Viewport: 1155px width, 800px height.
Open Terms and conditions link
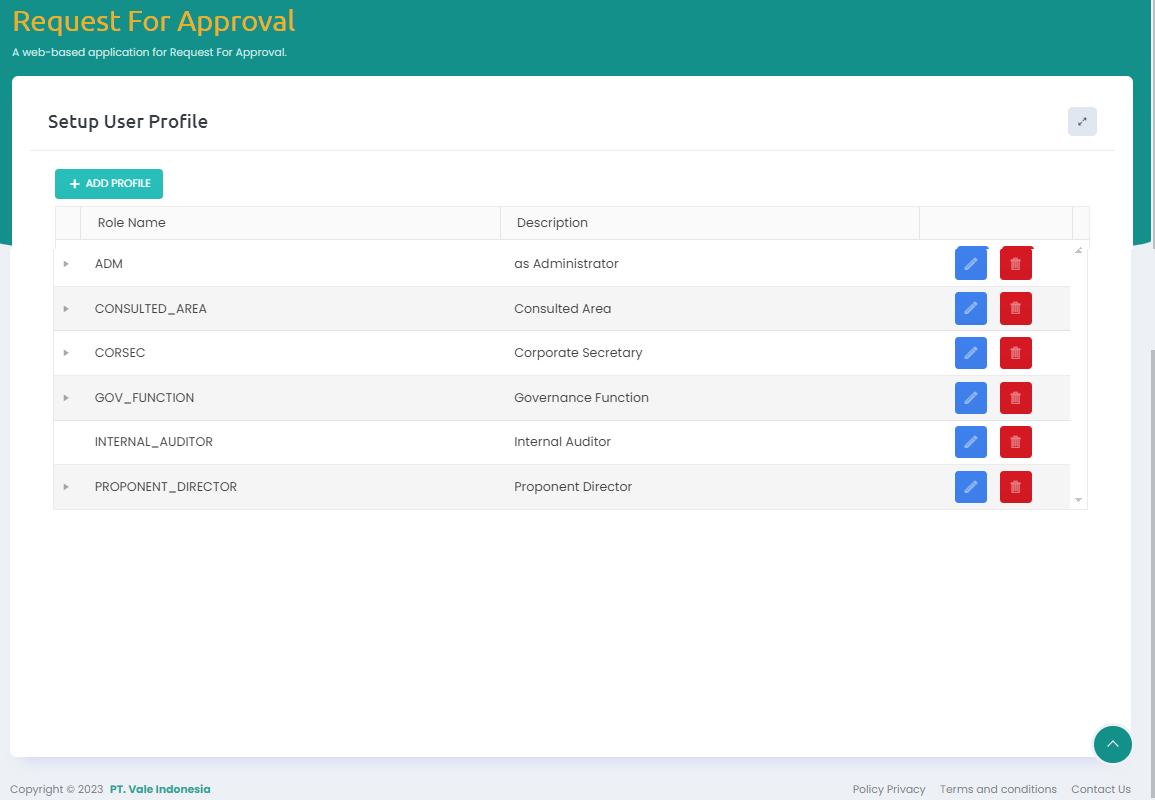pos(997,789)
